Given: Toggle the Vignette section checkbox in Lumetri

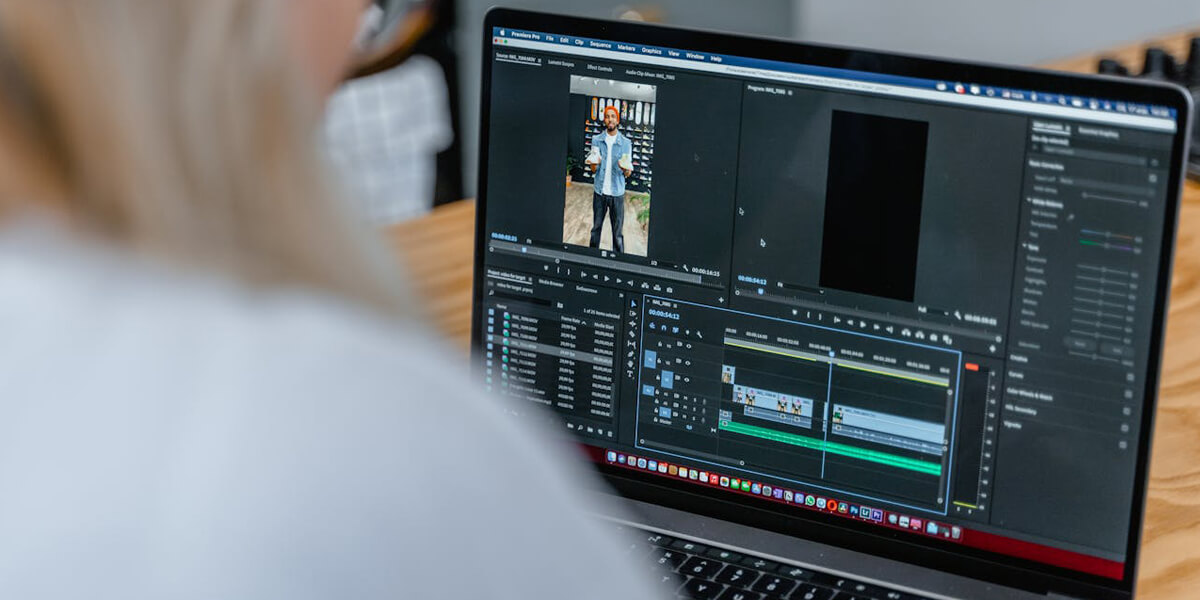Looking at the screenshot, I should (x=1123, y=426).
